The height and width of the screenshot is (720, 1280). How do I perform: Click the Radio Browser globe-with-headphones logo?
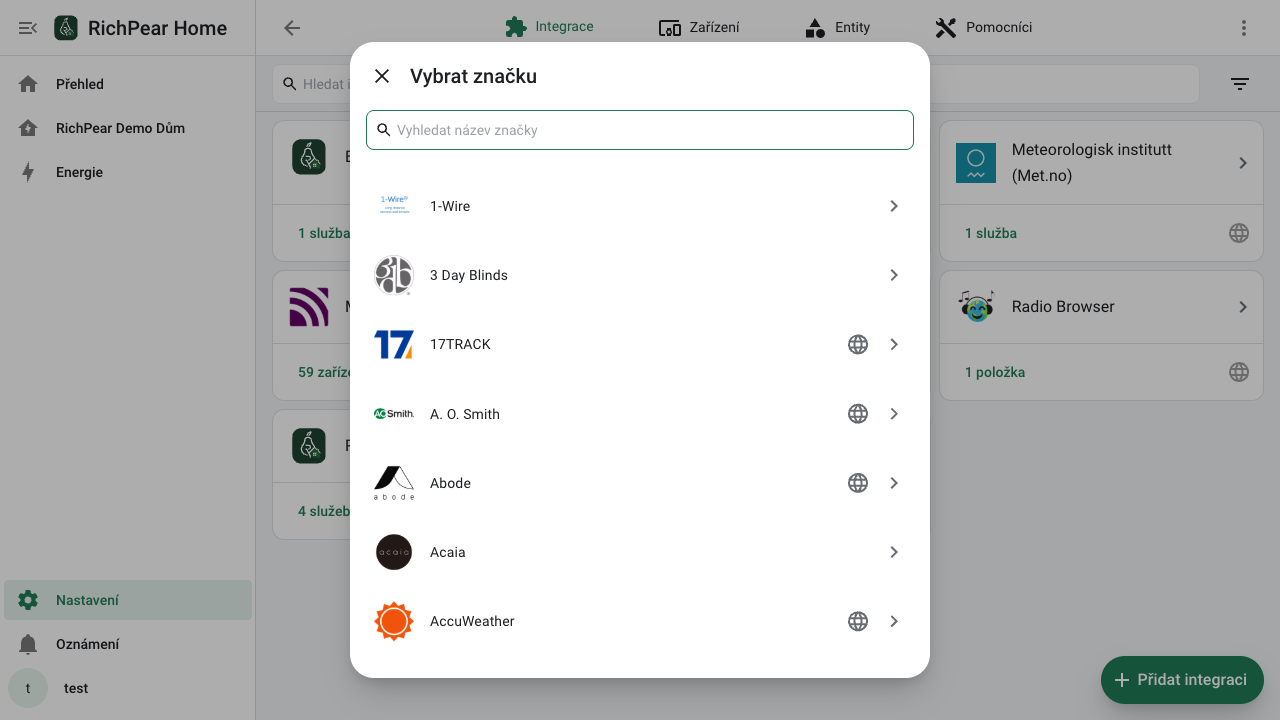pyautogui.click(x=976, y=307)
